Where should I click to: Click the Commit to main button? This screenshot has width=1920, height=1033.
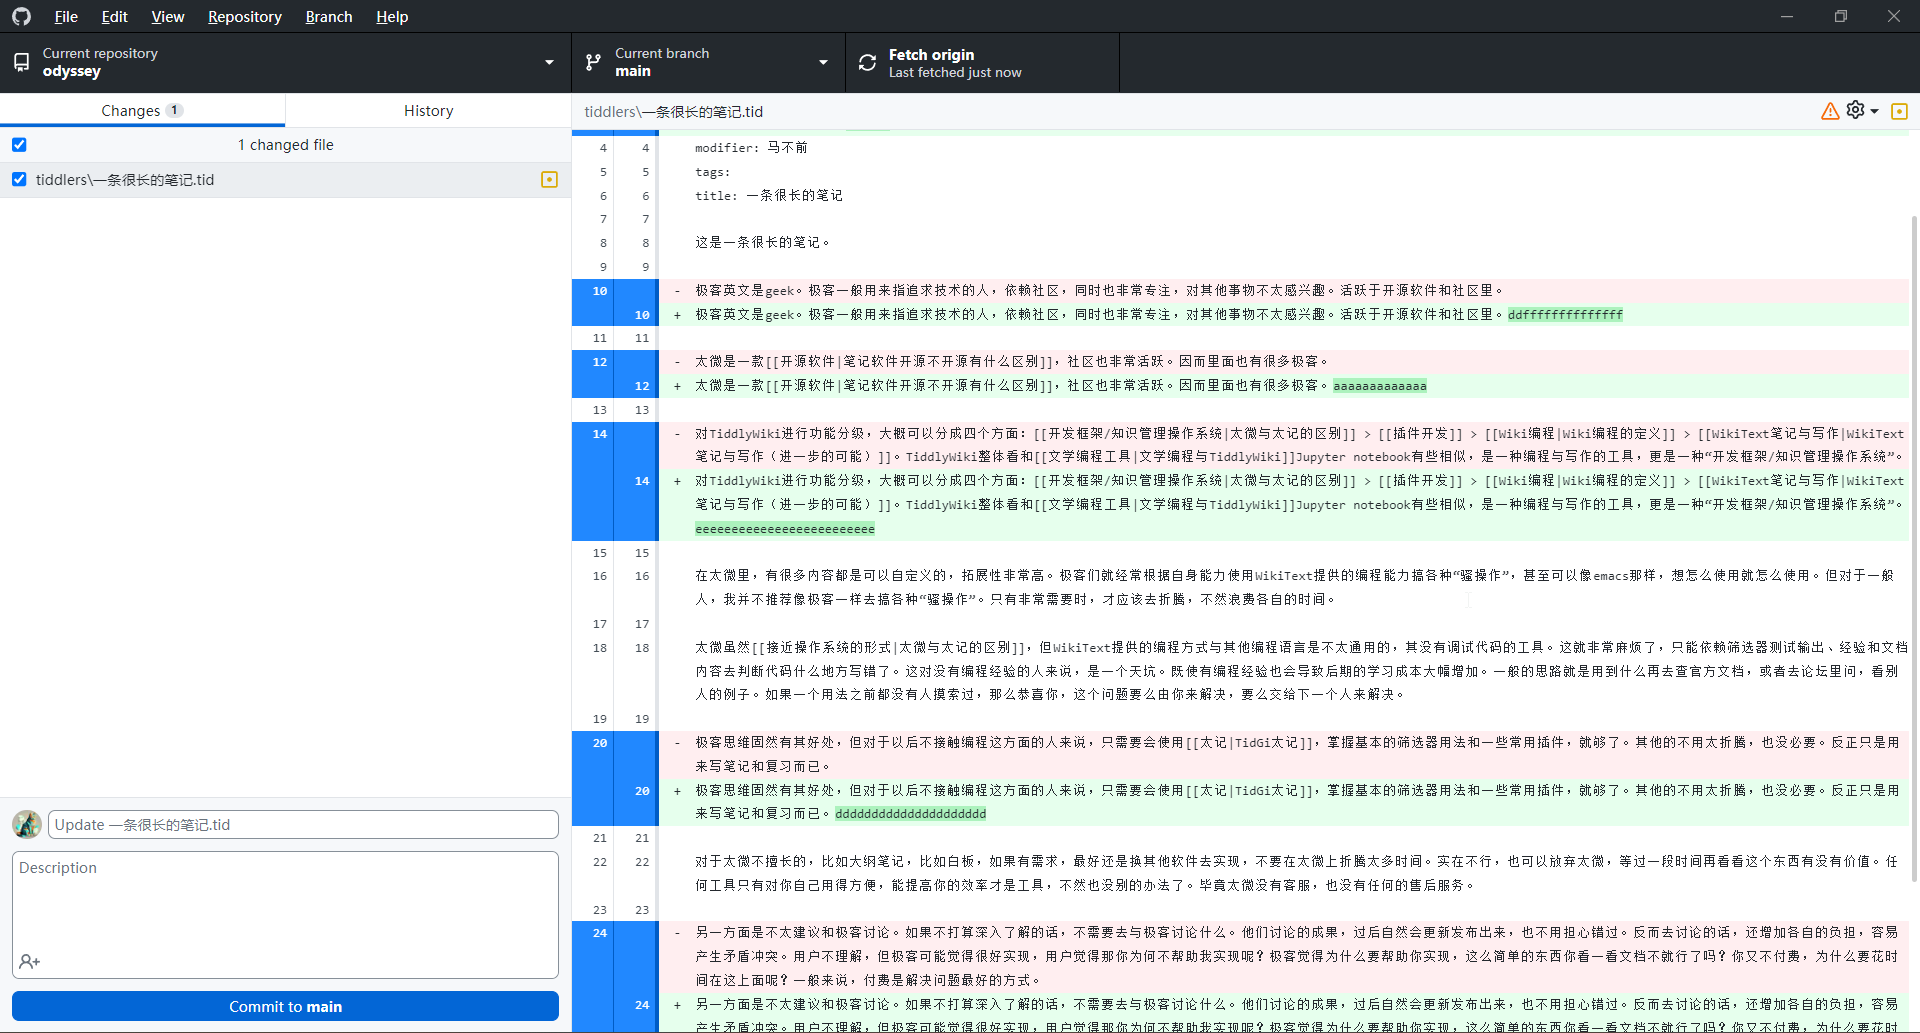(x=285, y=1006)
